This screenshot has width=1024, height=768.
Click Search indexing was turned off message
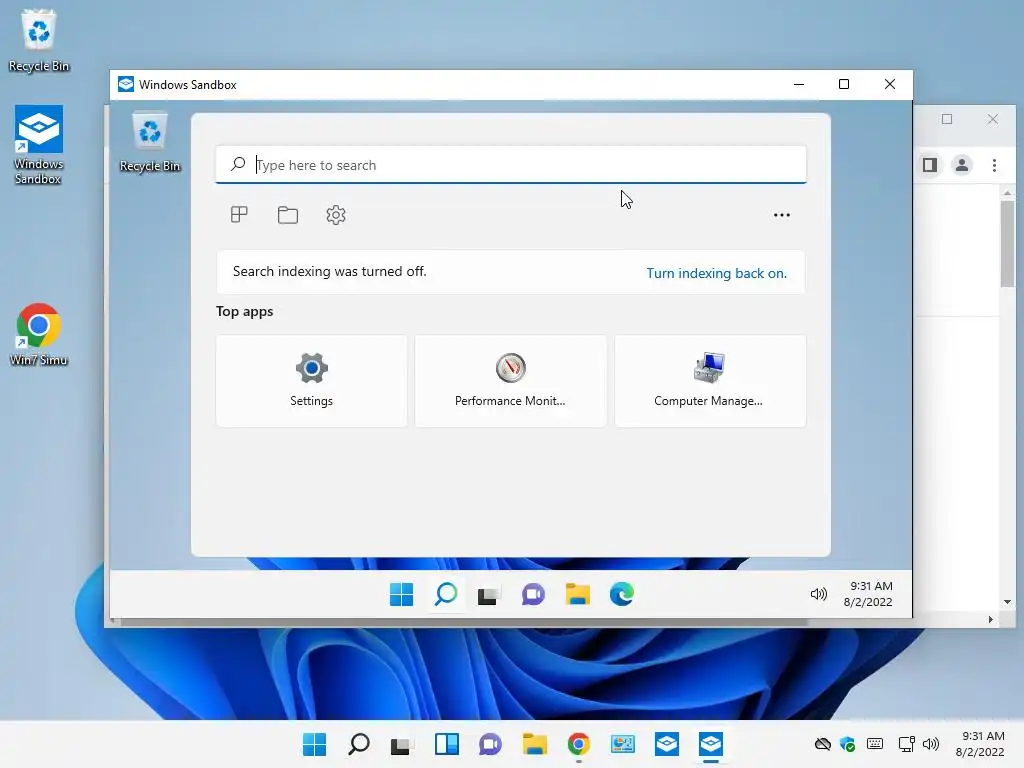point(329,271)
